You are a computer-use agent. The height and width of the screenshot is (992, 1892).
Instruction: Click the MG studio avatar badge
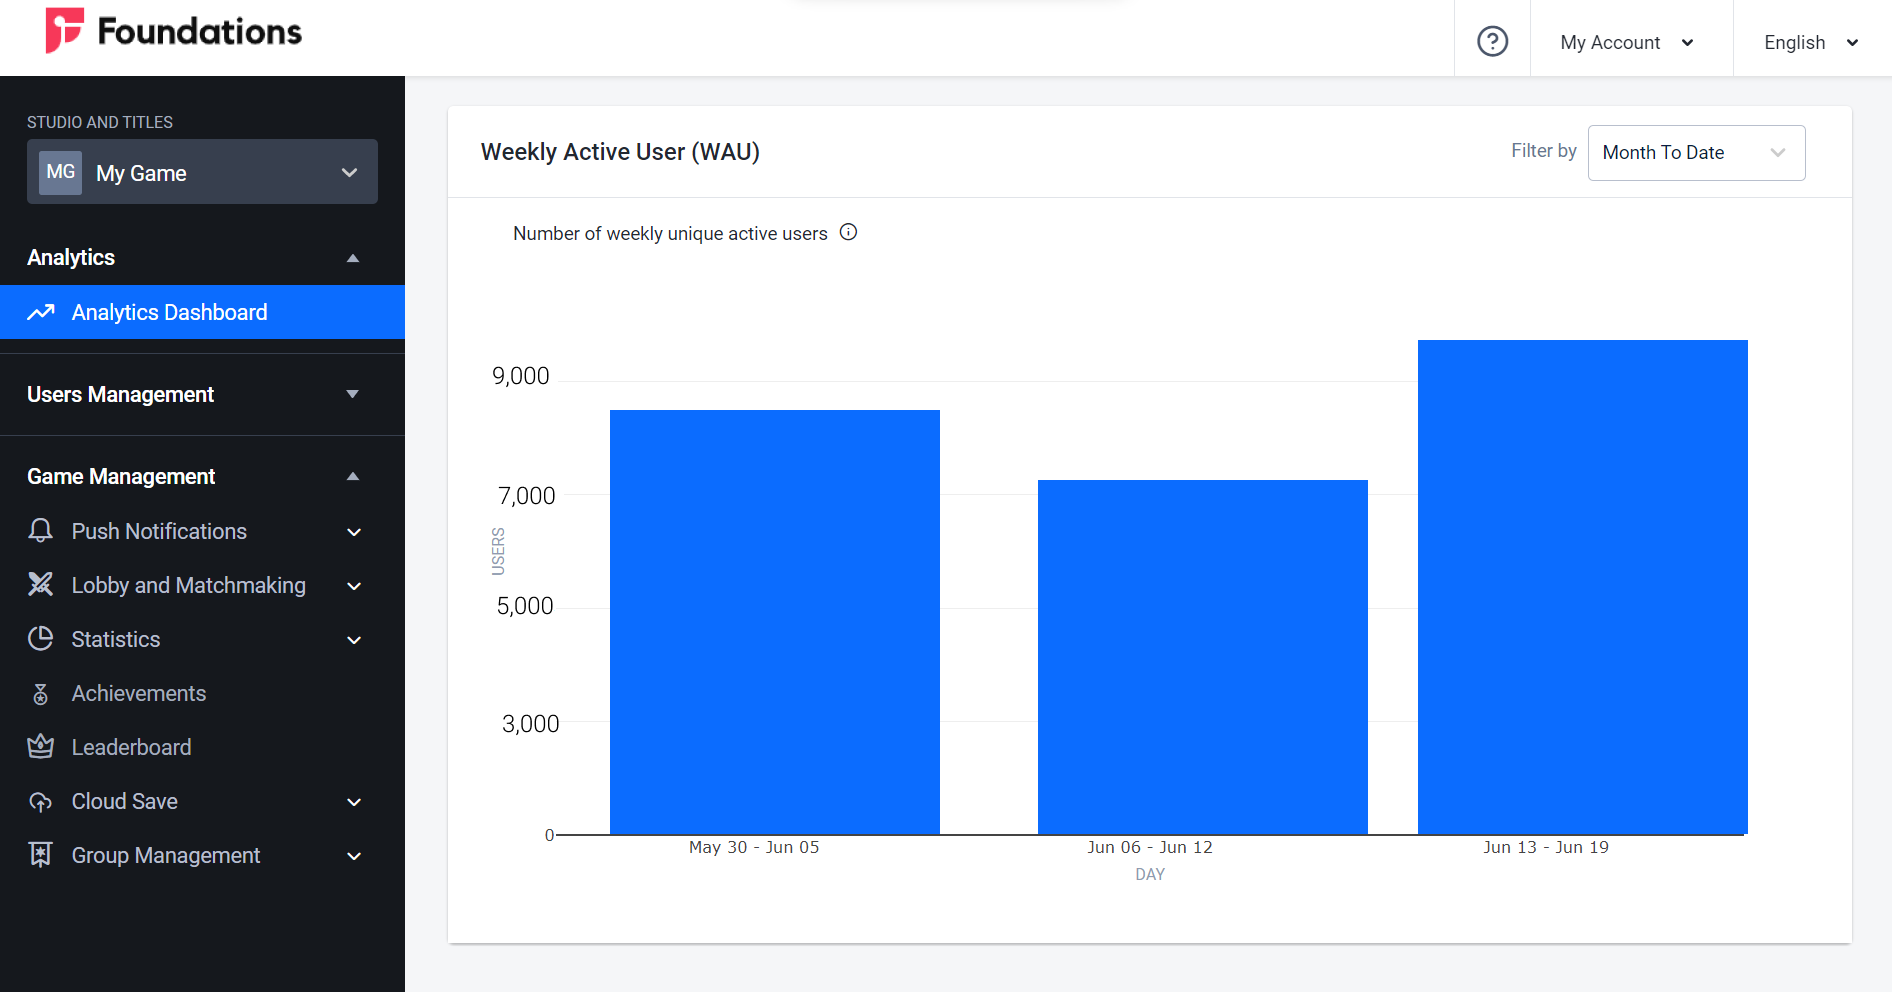[x=60, y=172]
